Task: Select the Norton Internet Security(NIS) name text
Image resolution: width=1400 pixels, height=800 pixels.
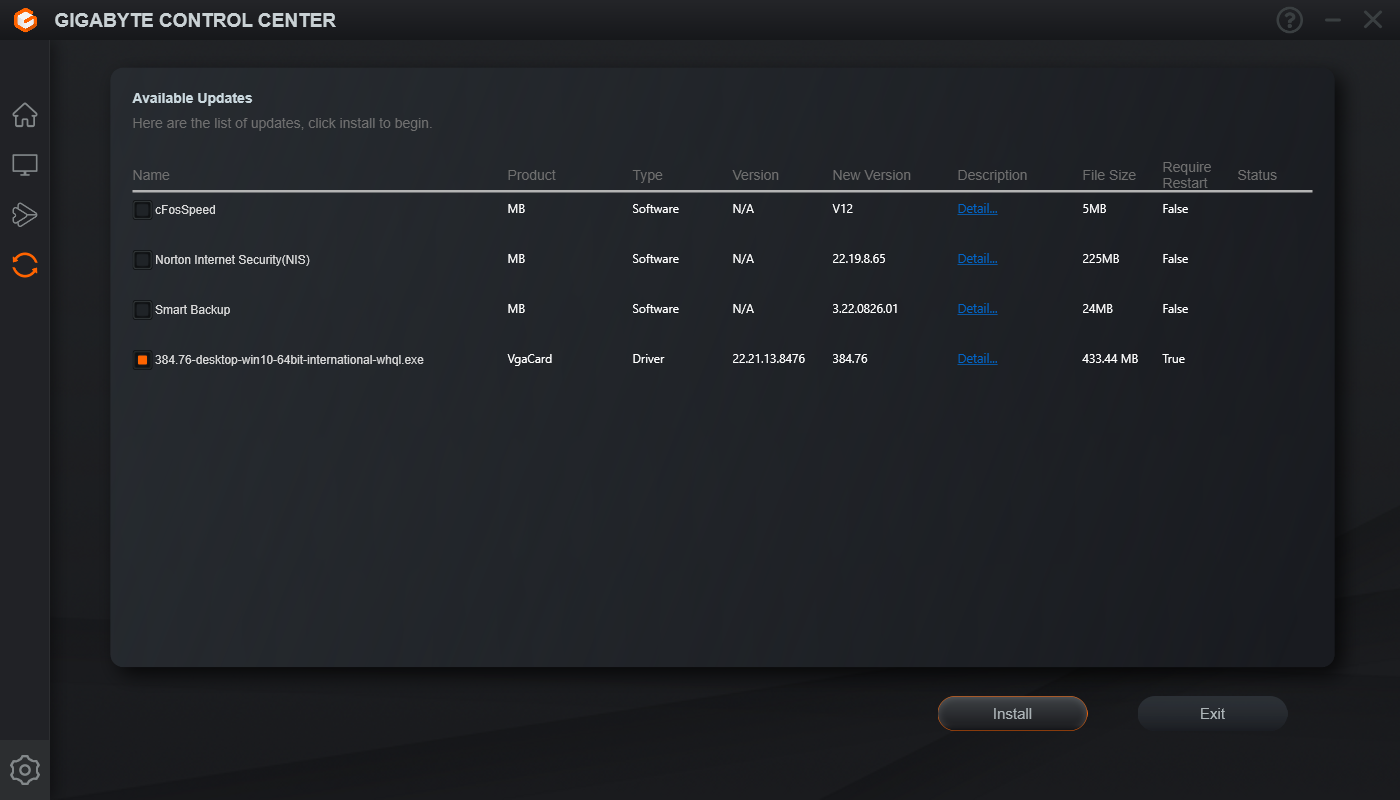Action: pyautogui.click(x=232, y=260)
